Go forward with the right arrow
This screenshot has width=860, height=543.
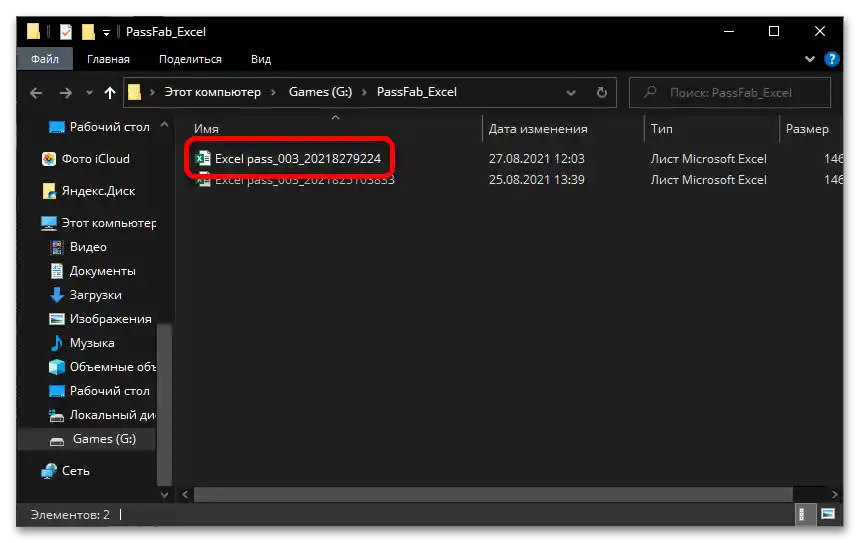click(x=65, y=93)
